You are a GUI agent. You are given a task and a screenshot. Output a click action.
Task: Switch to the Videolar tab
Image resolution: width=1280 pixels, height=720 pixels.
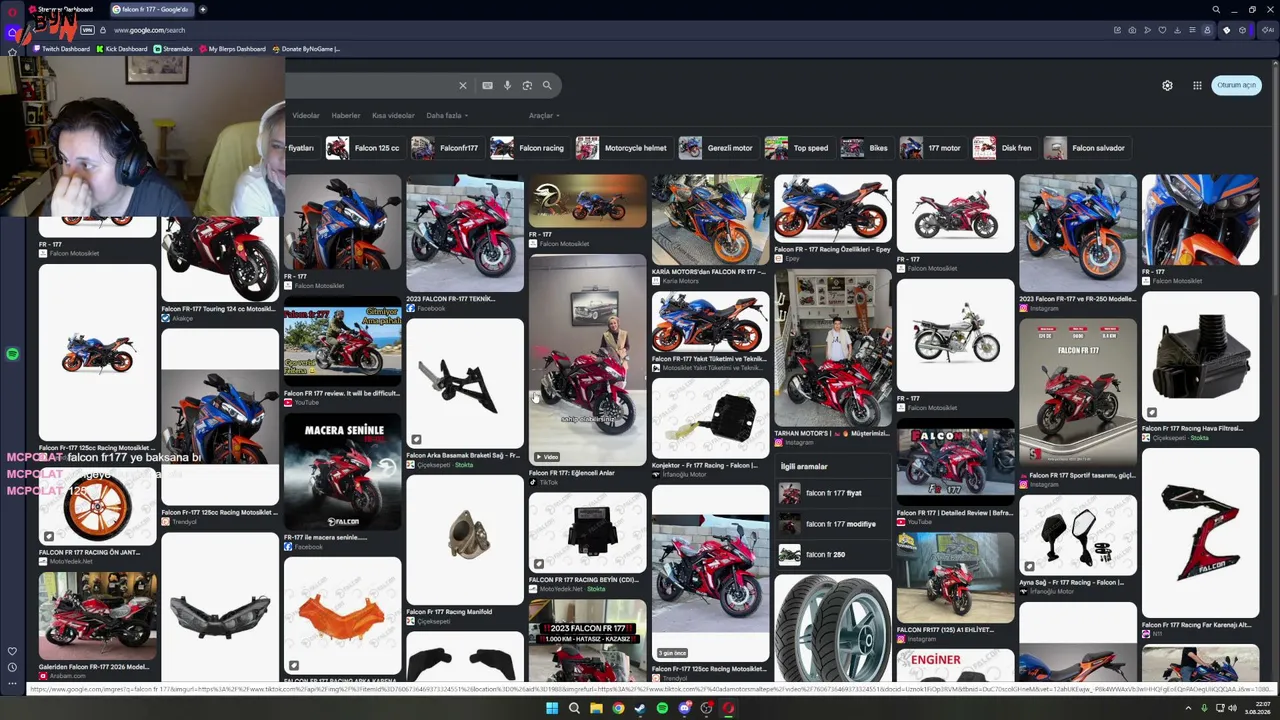(x=306, y=116)
